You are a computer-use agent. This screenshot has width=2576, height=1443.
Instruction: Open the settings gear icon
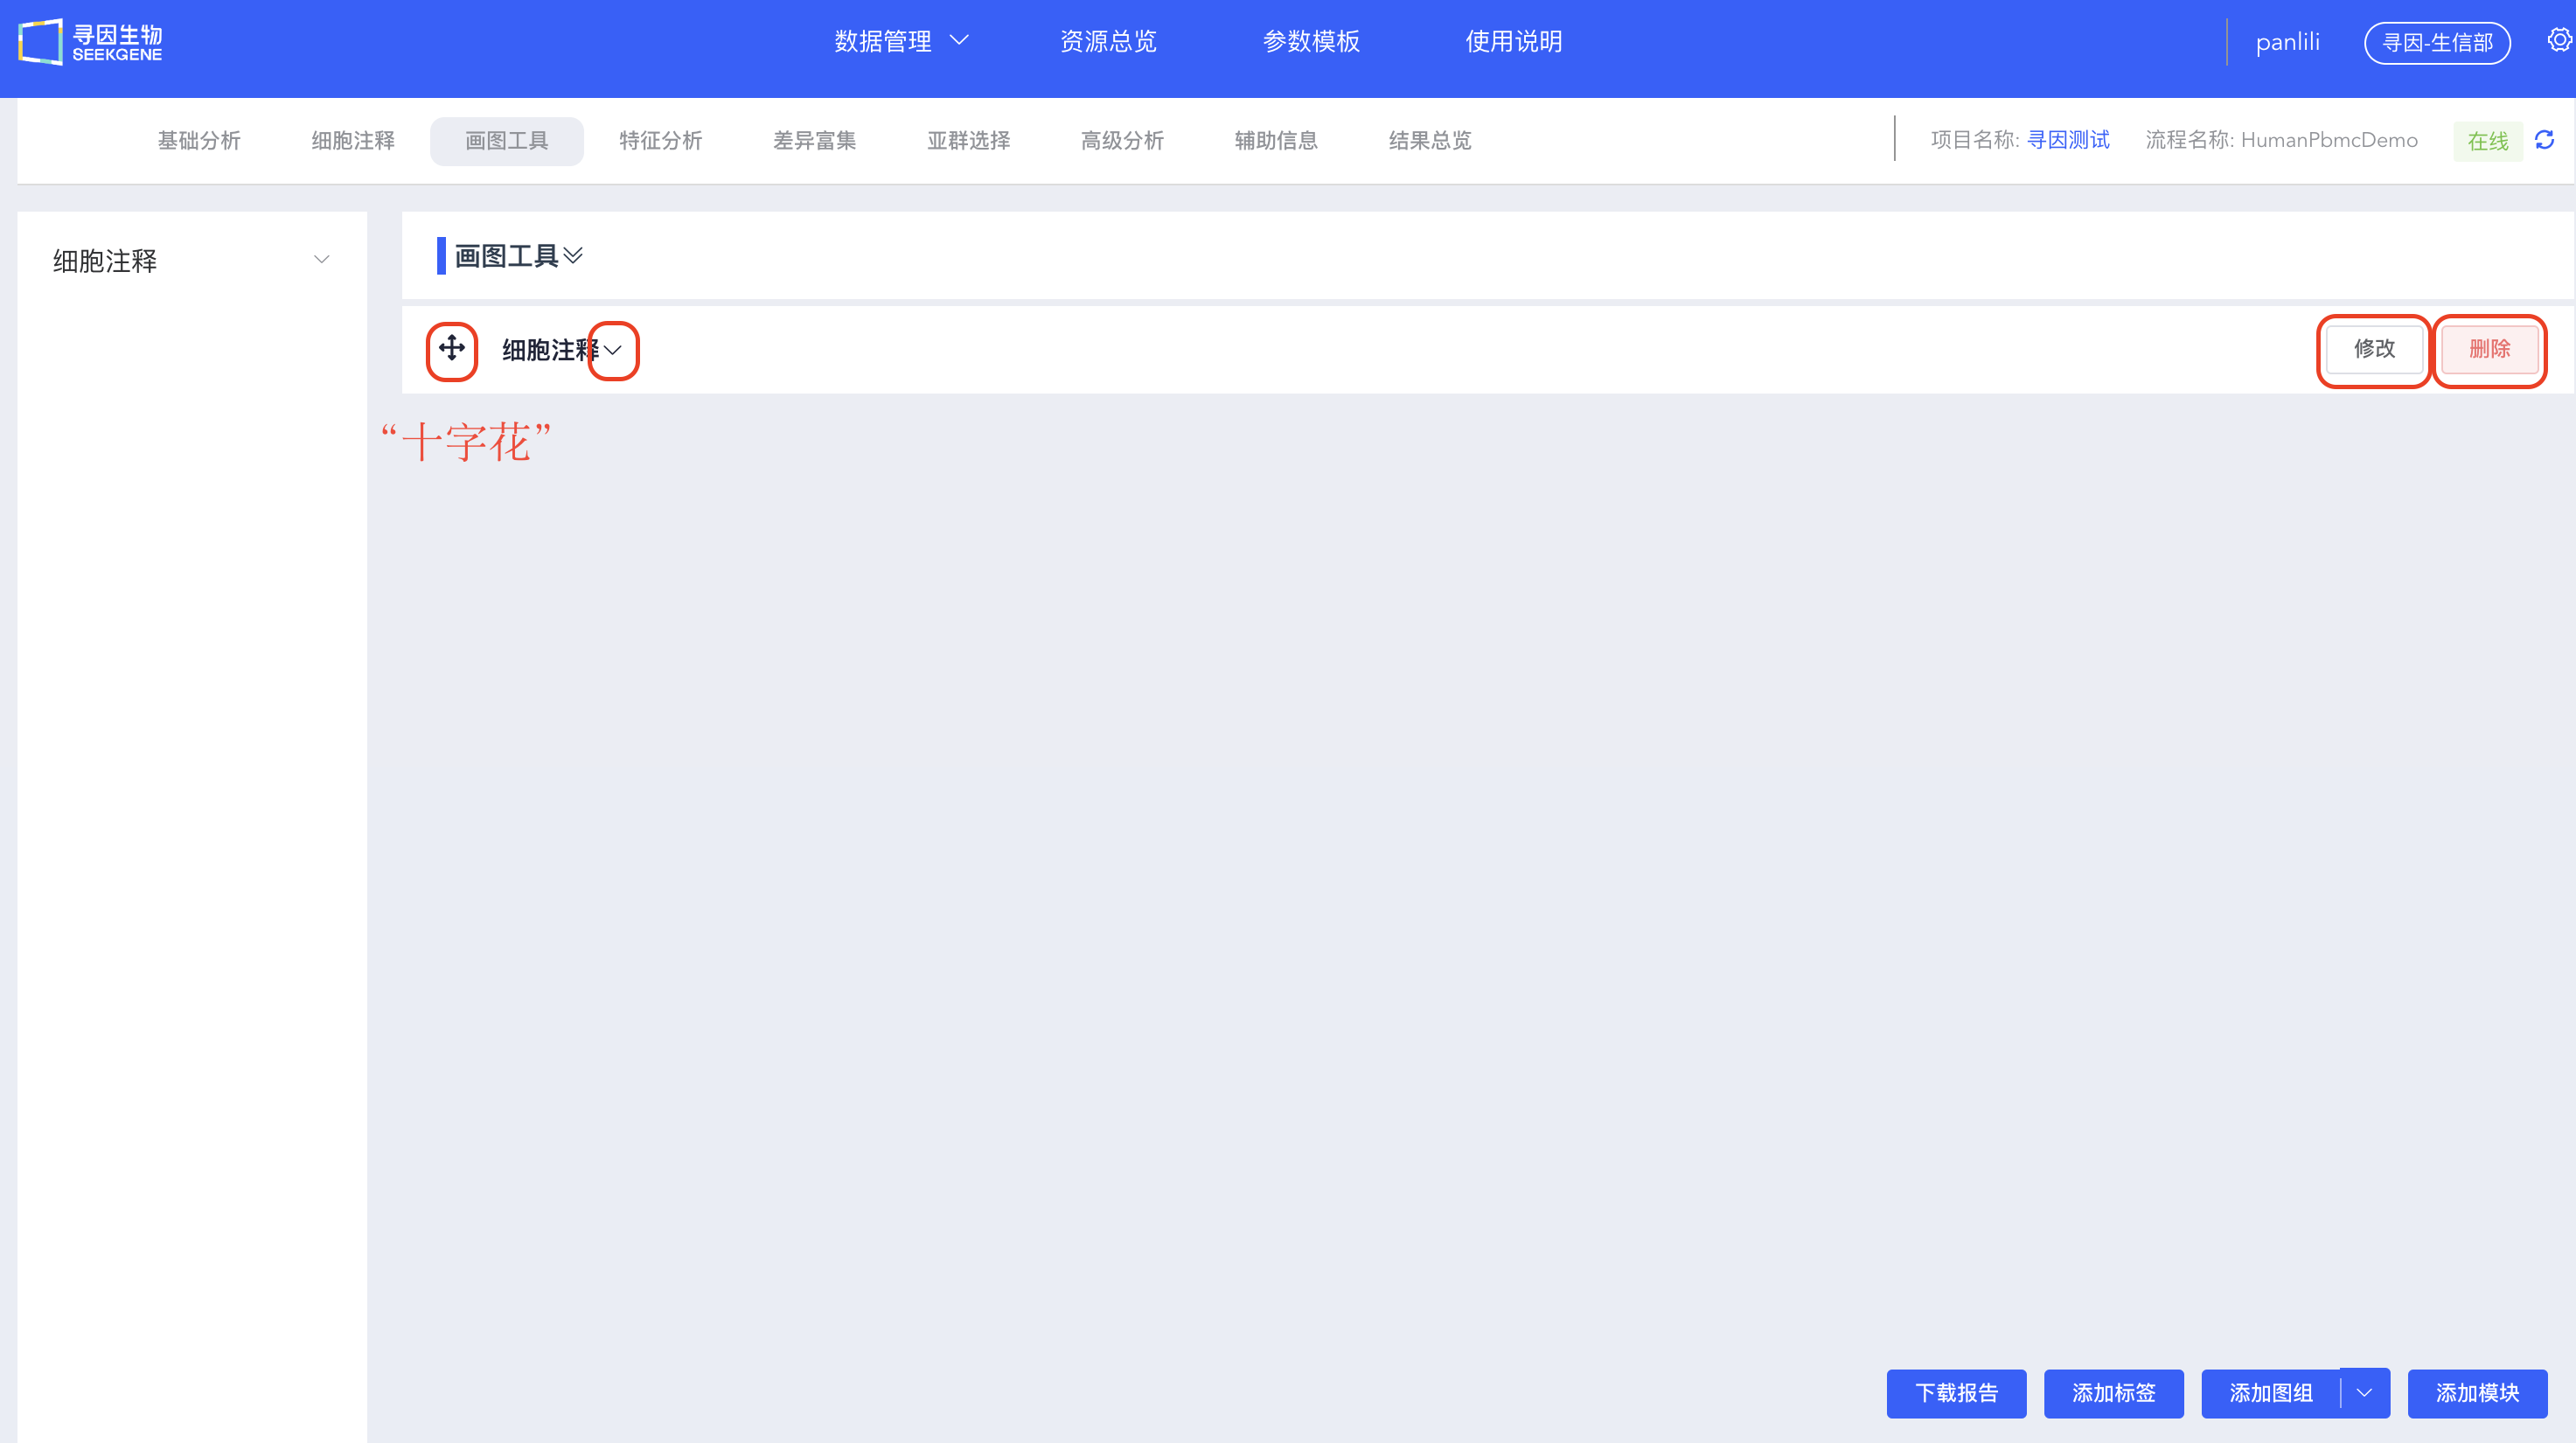(x=2559, y=40)
